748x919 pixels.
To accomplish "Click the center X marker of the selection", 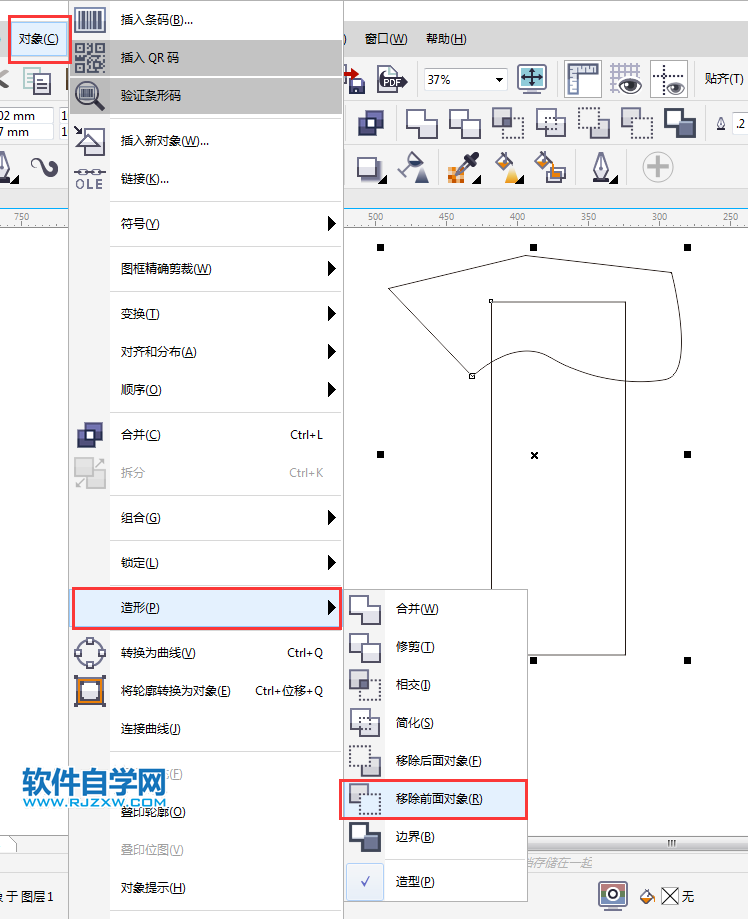I will click(x=534, y=455).
